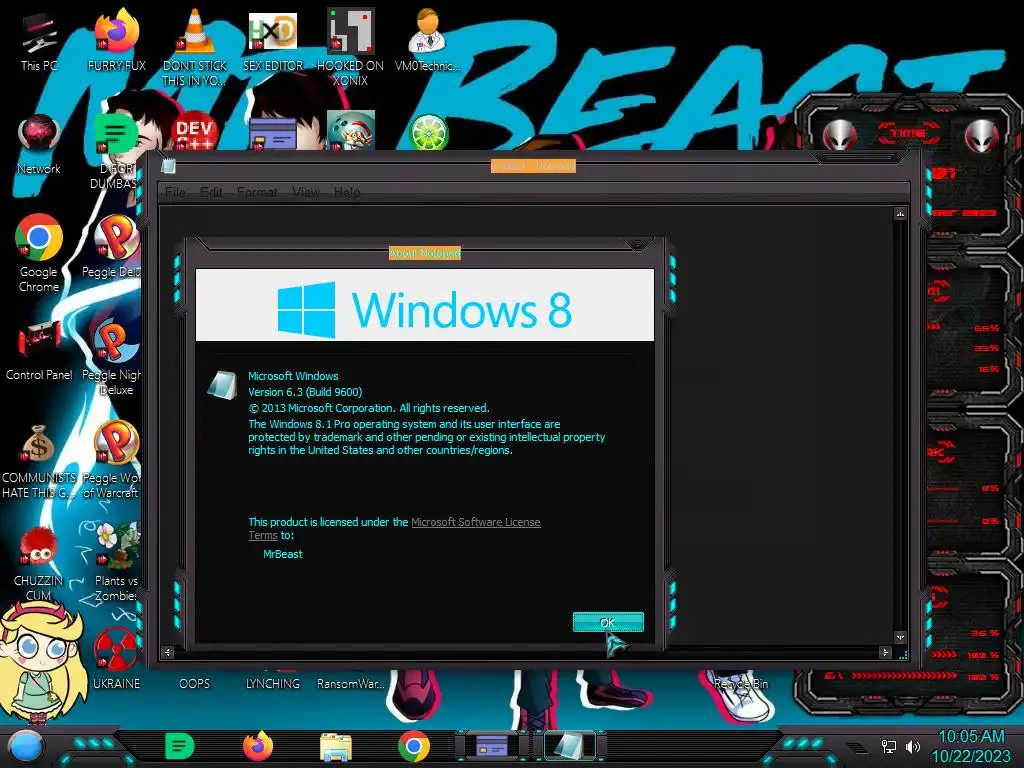Screen dimensions: 1024x768
Task: Open the Microsoft Software License Terms link
Action: pyautogui.click(x=394, y=528)
